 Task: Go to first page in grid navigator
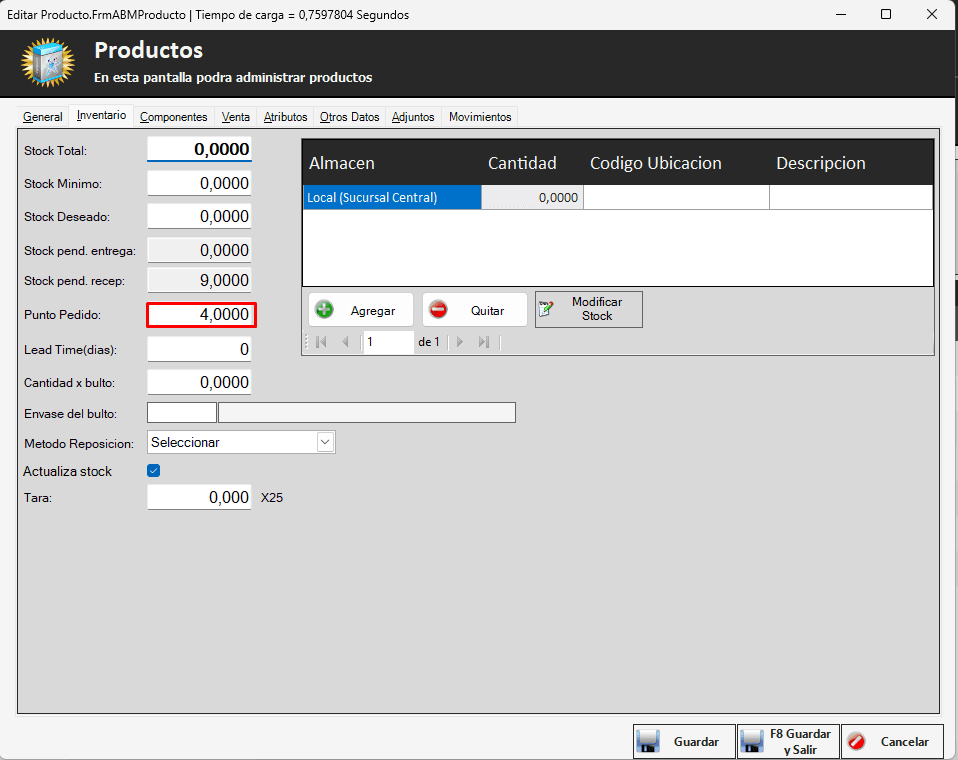tap(321, 342)
